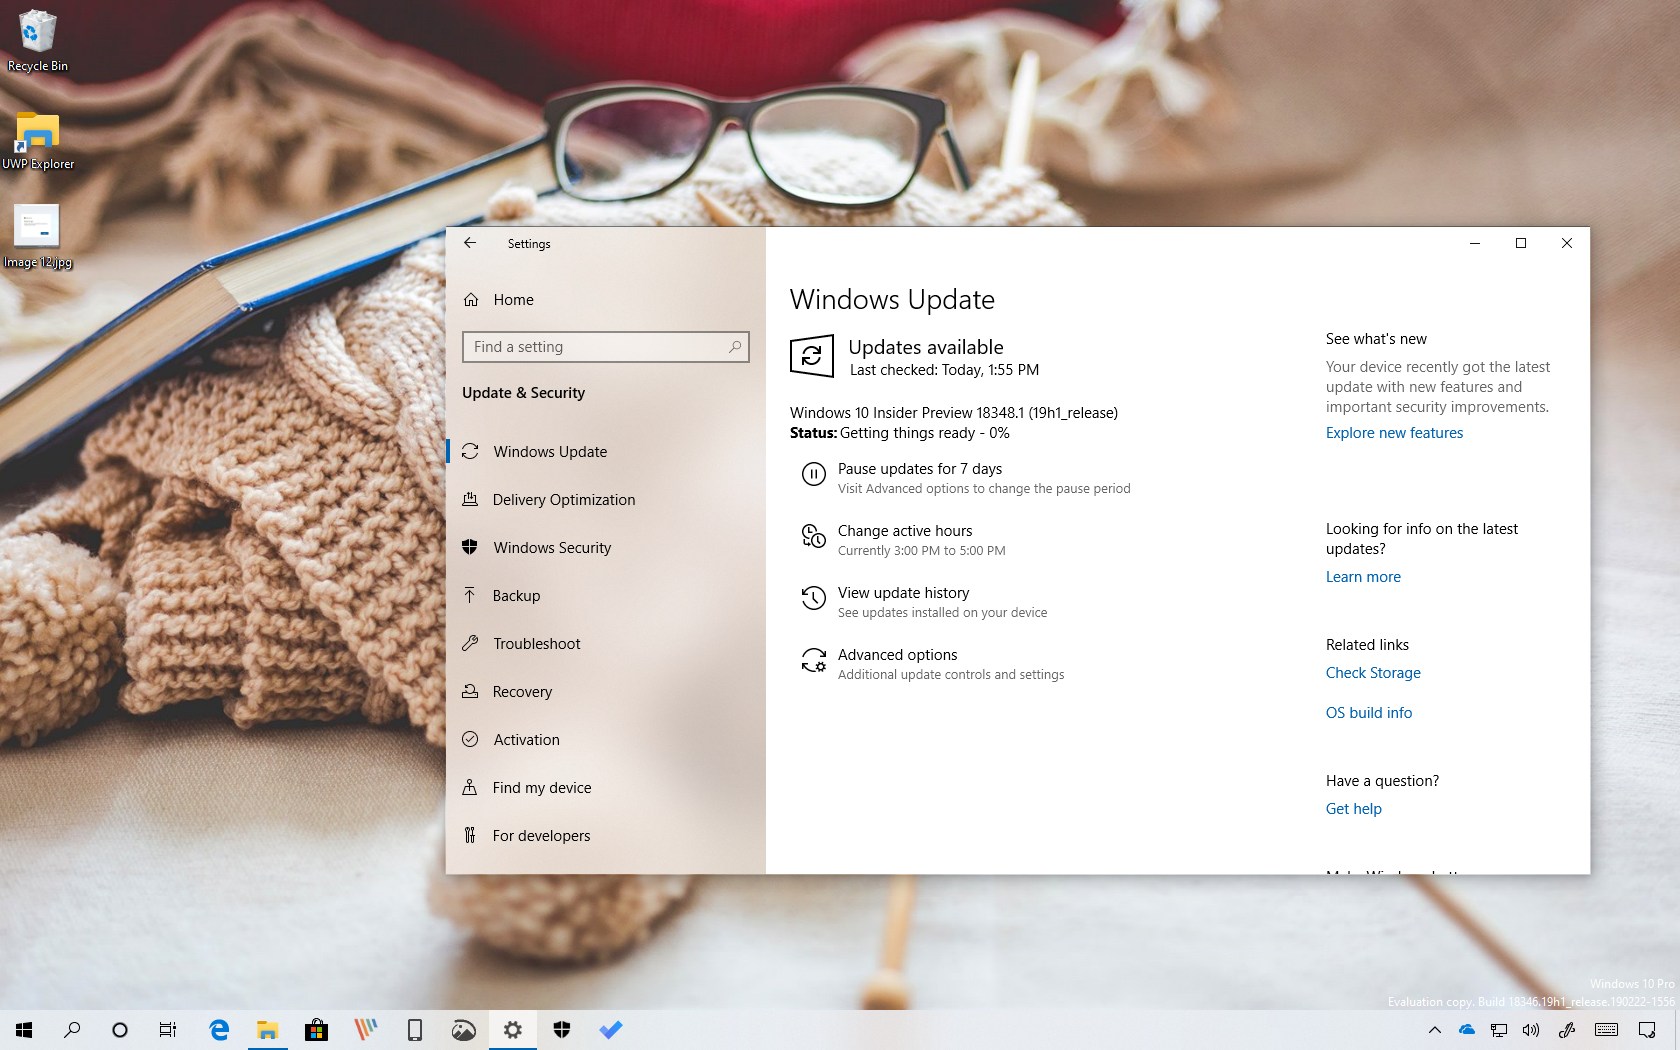Open View update history via its icon
The height and width of the screenshot is (1050, 1680).
point(813,599)
